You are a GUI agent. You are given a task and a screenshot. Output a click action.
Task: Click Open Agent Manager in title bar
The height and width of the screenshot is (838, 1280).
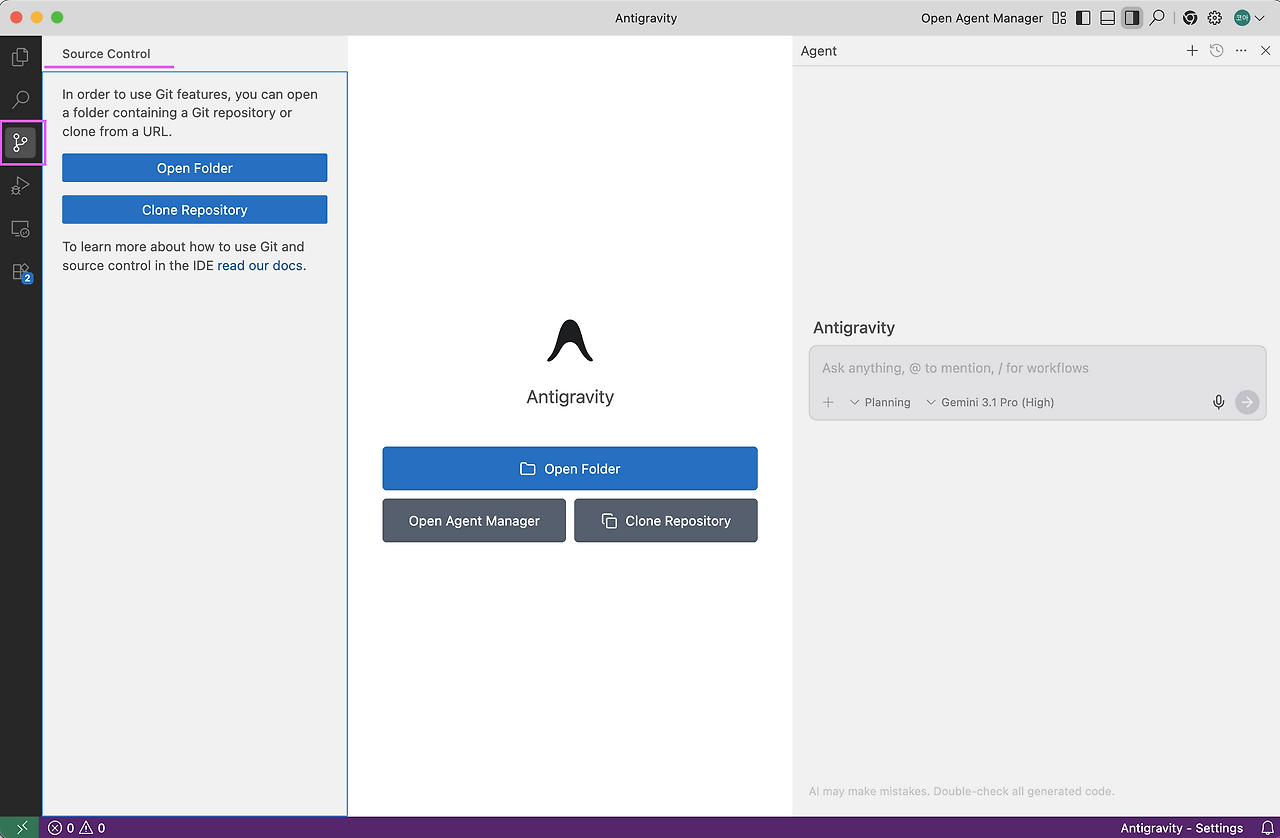(982, 18)
